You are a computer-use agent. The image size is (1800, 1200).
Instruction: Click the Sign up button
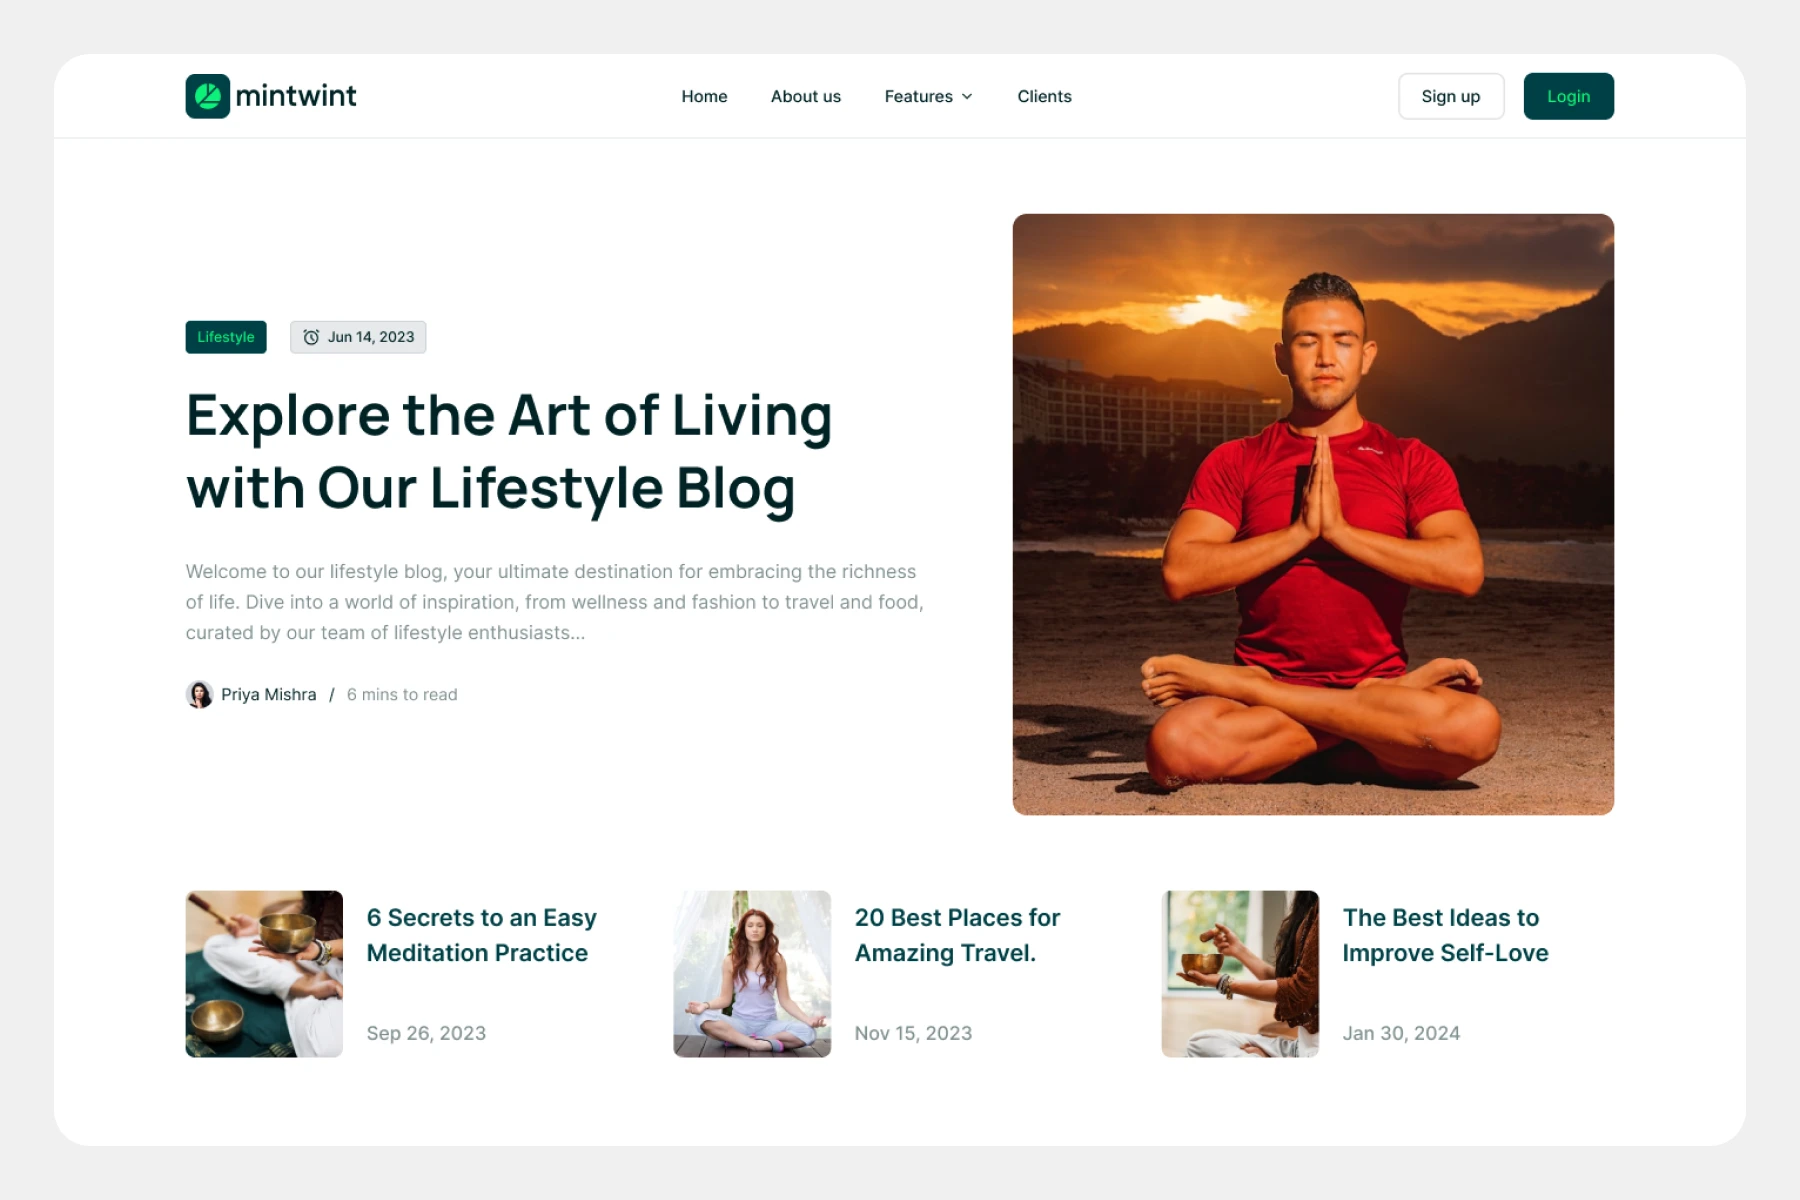(x=1451, y=96)
